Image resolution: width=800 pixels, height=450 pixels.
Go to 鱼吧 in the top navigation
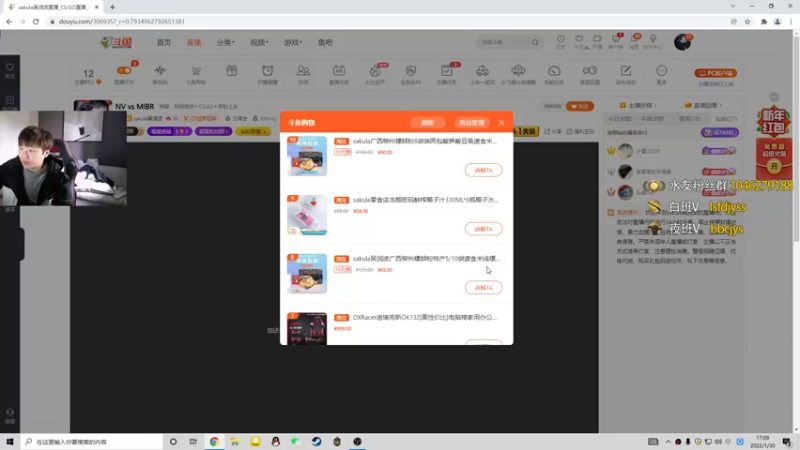point(325,42)
